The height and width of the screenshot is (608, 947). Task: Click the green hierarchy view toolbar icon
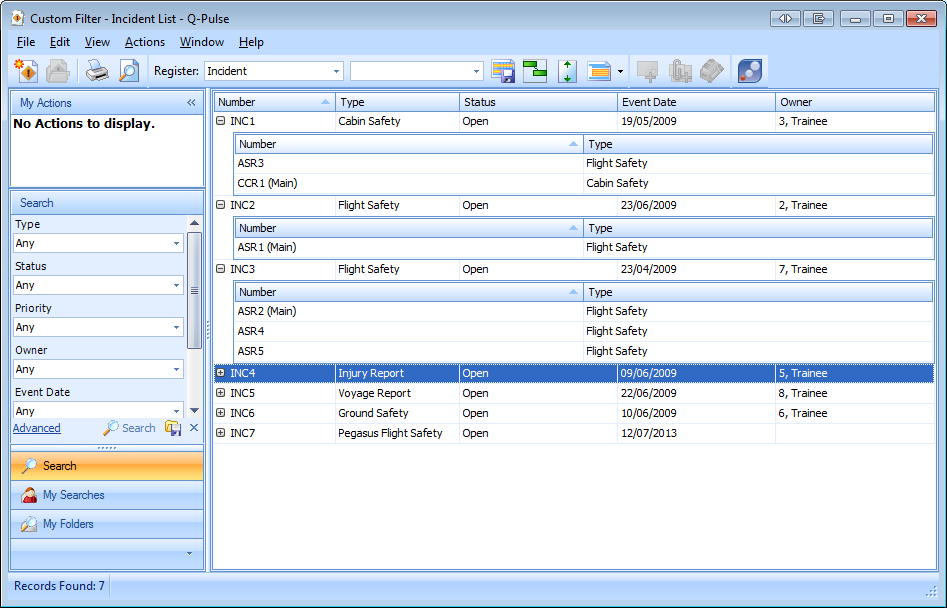(534, 71)
